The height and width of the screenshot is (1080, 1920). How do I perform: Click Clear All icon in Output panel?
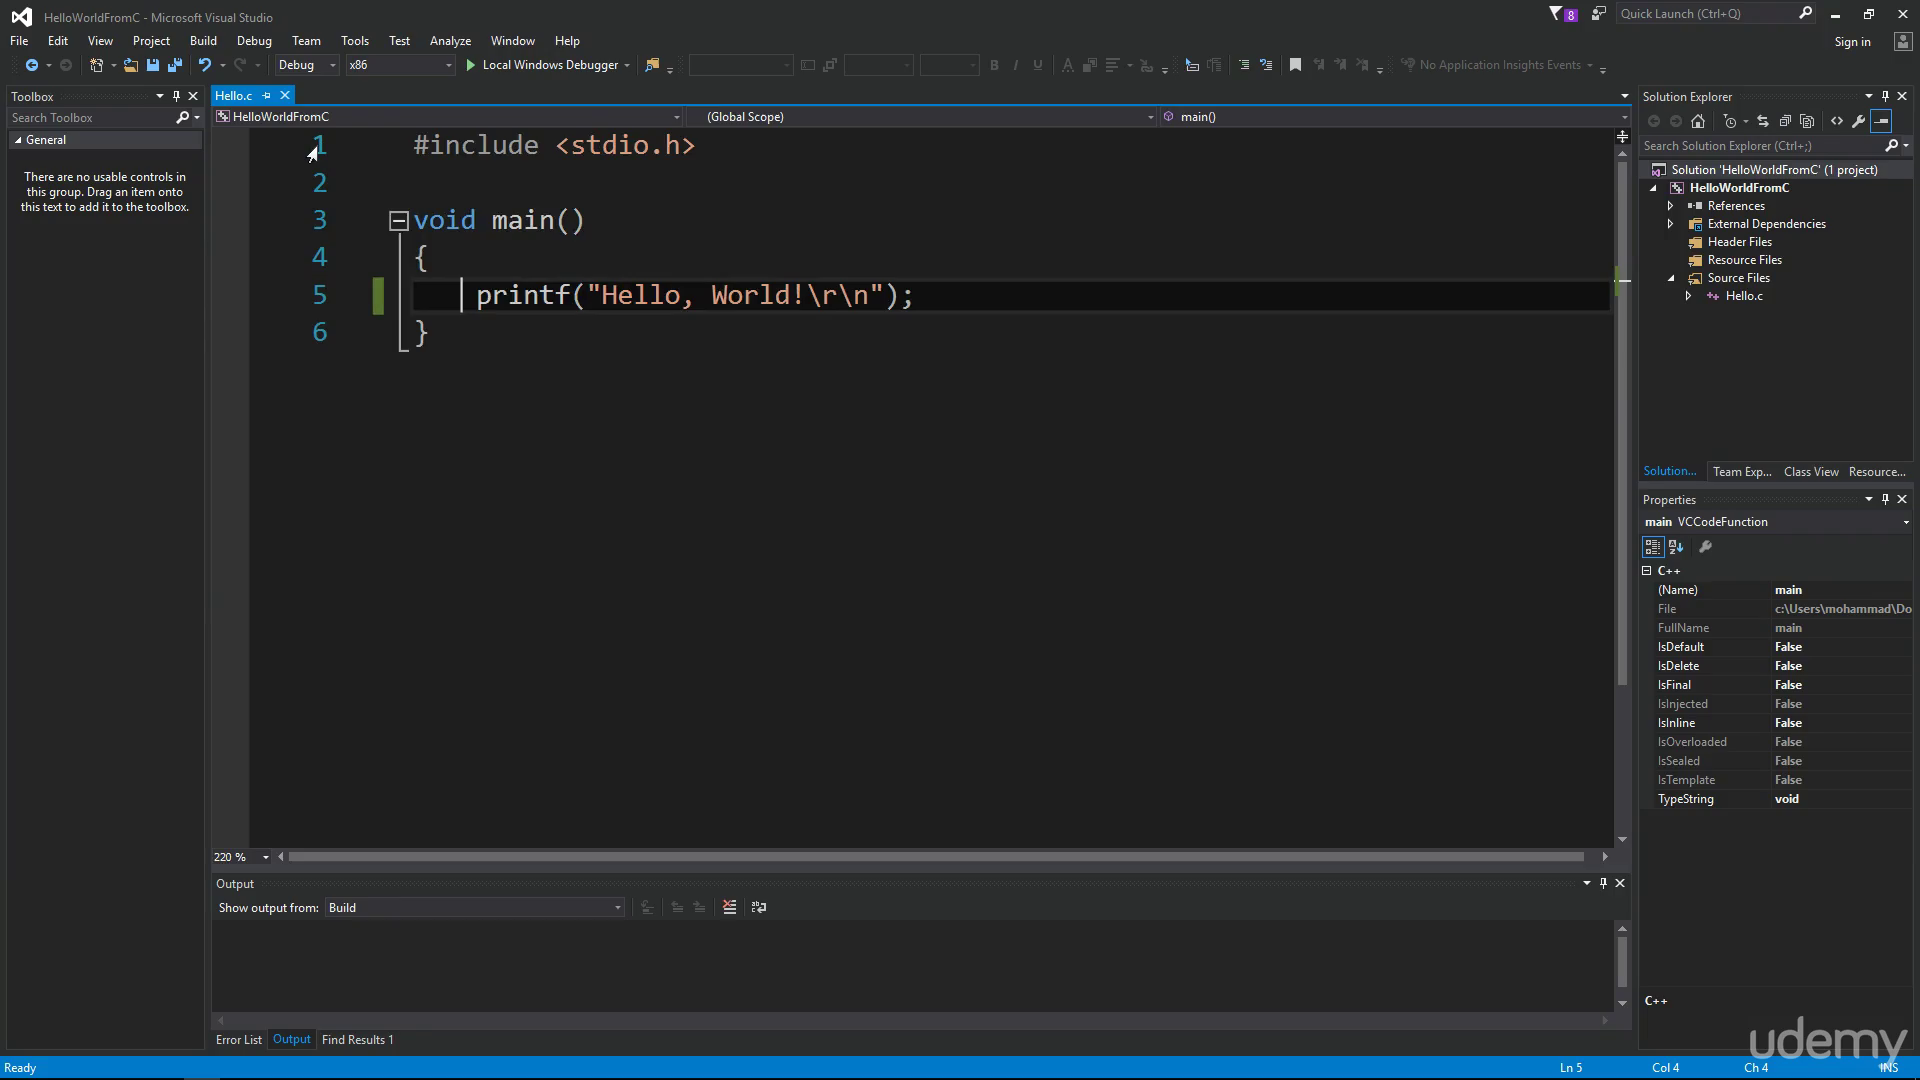point(729,907)
